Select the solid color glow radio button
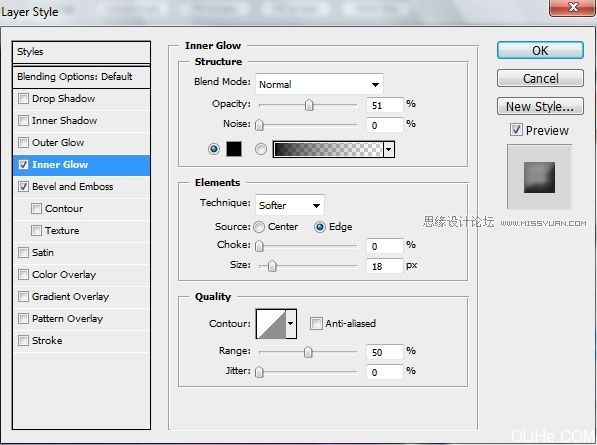 coord(214,149)
